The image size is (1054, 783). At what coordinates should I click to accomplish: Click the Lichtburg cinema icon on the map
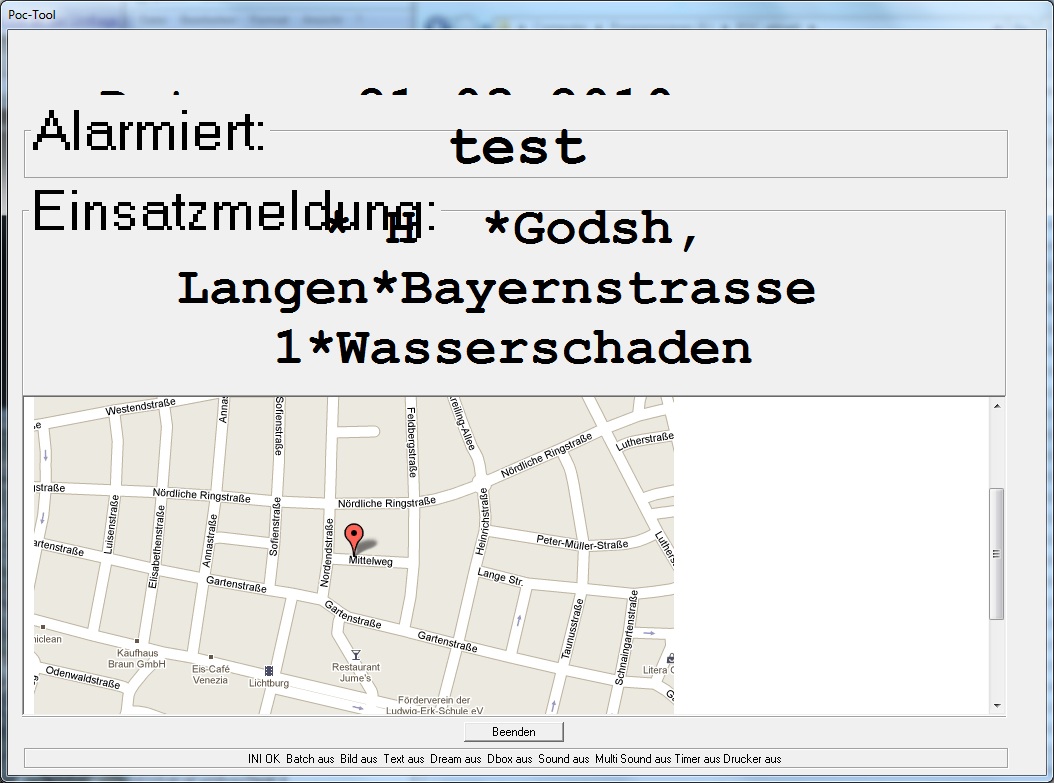[268, 669]
